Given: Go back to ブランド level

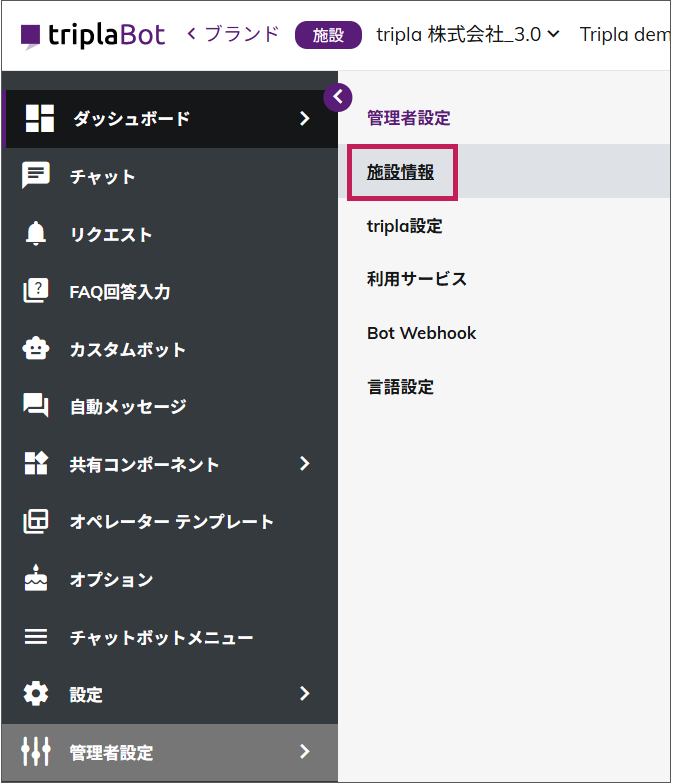Looking at the screenshot, I should 233,34.
